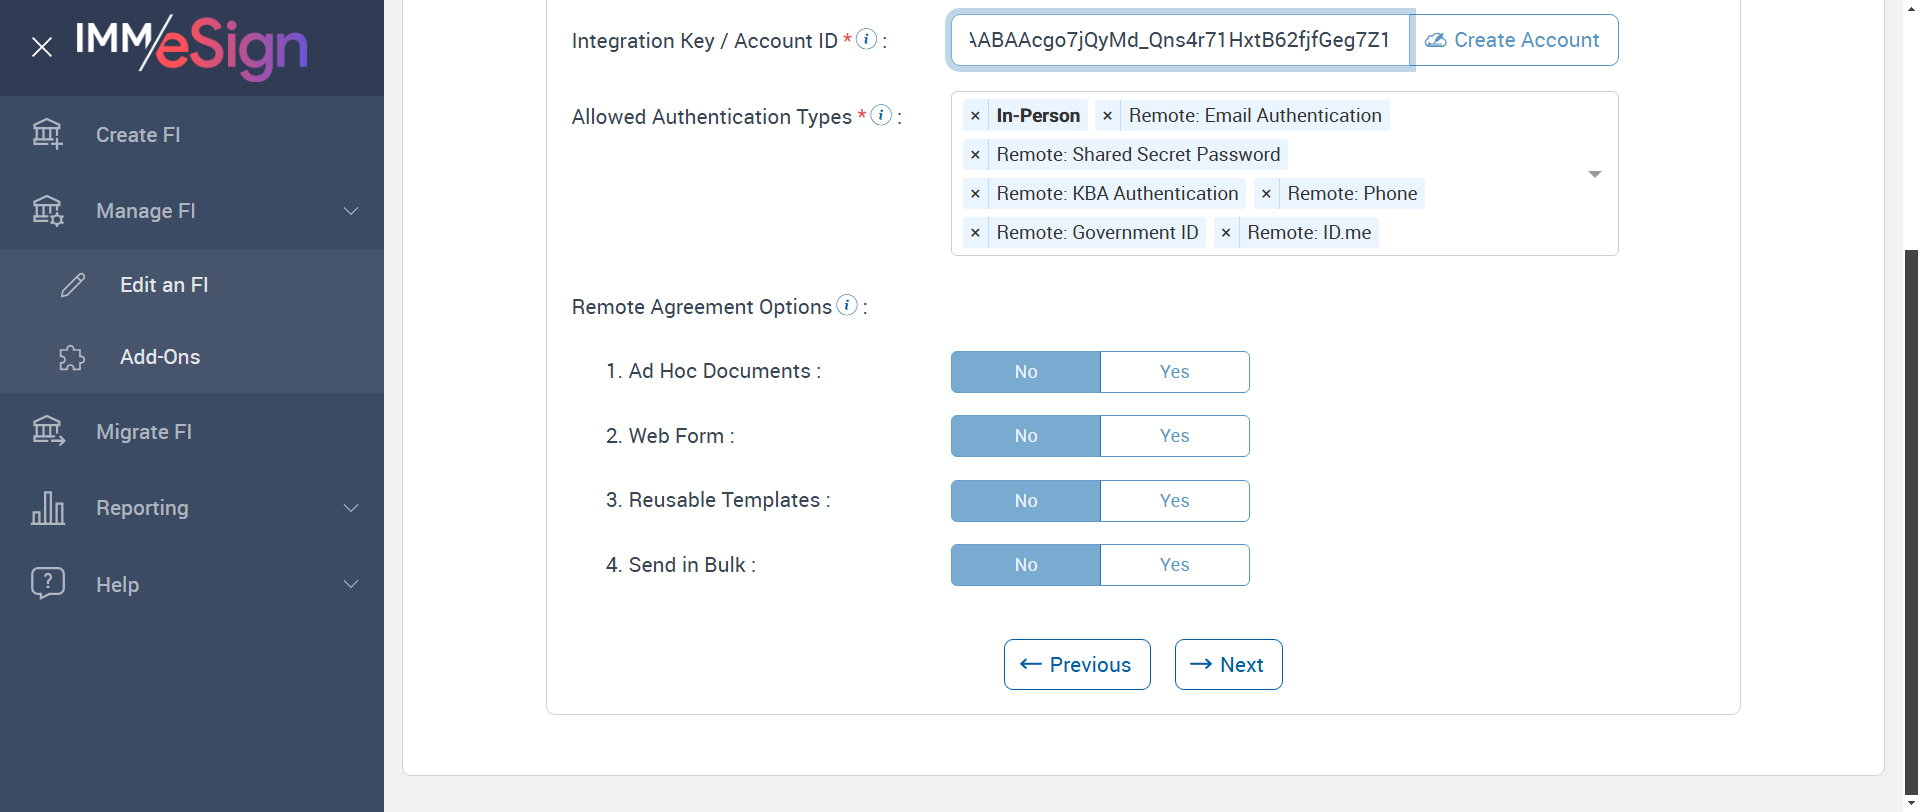Expand the Reporting menu chevron
1920x812 pixels.
click(351, 508)
